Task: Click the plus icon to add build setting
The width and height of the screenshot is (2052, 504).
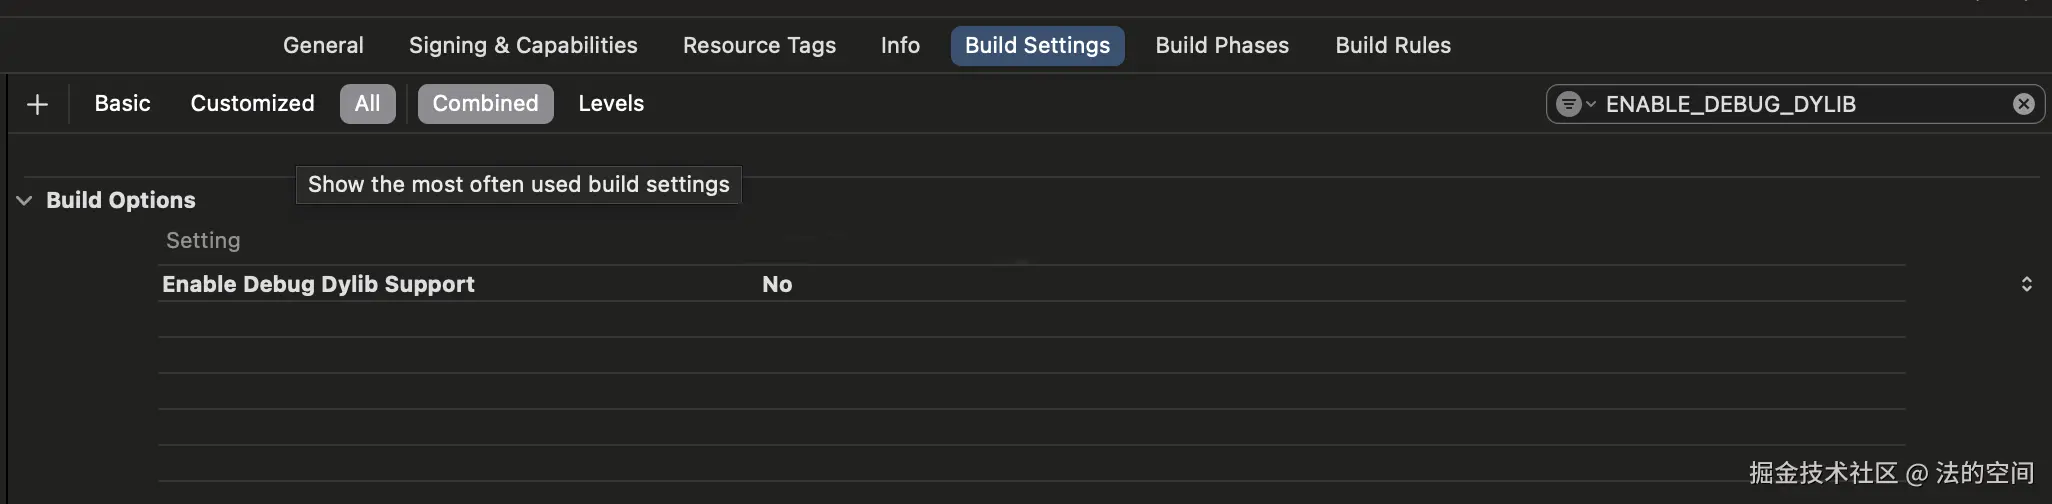Action: pos(37,104)
